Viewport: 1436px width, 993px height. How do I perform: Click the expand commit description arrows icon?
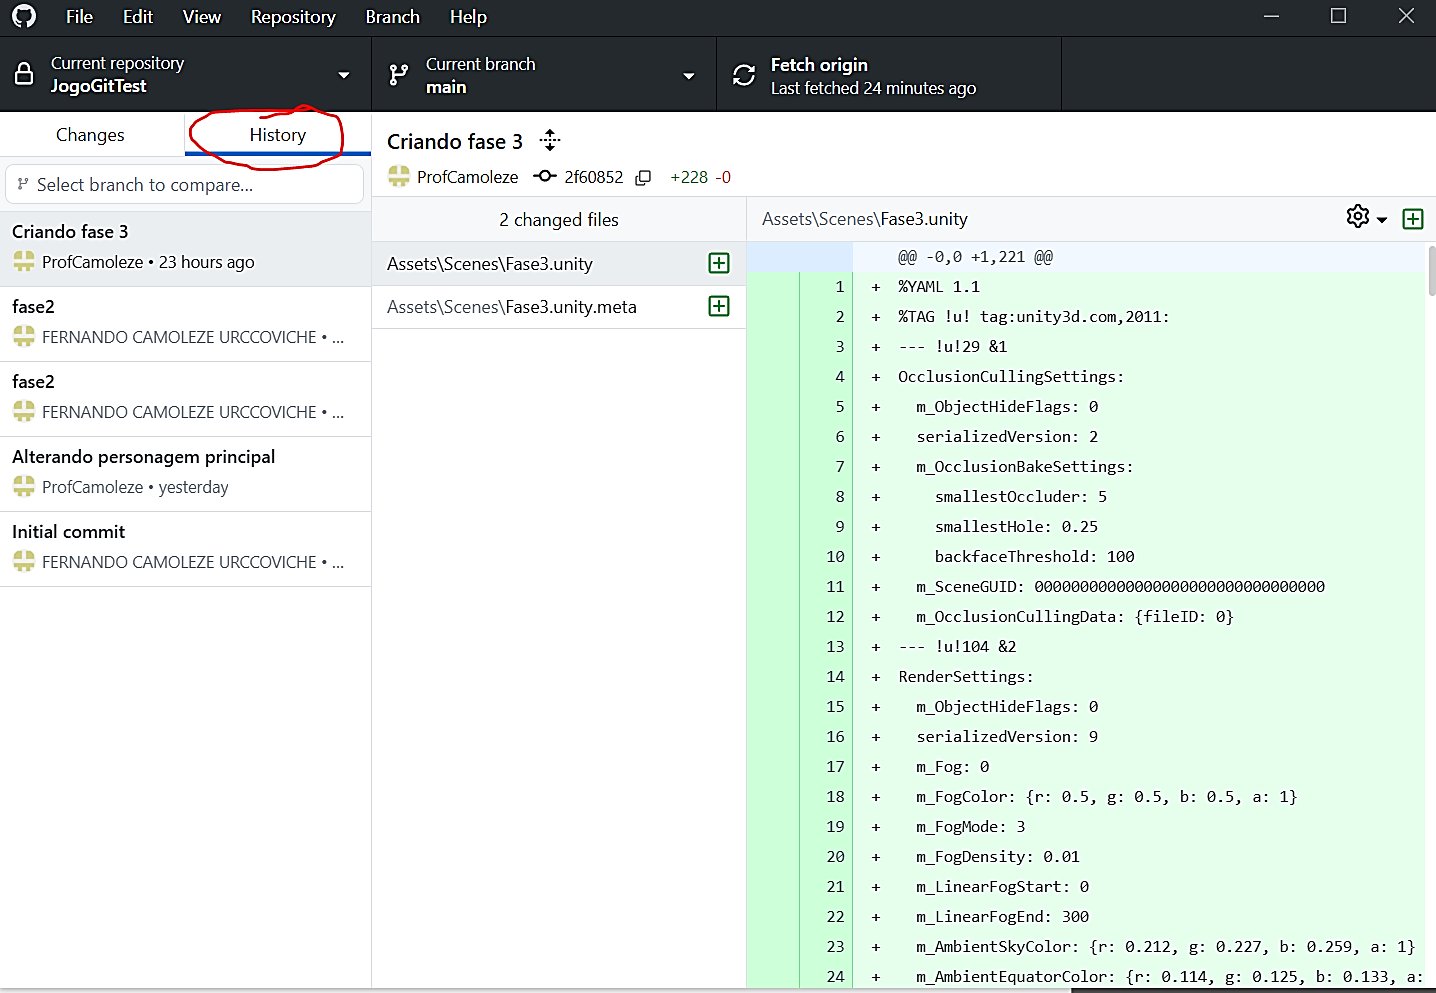[x=550, y=141]
